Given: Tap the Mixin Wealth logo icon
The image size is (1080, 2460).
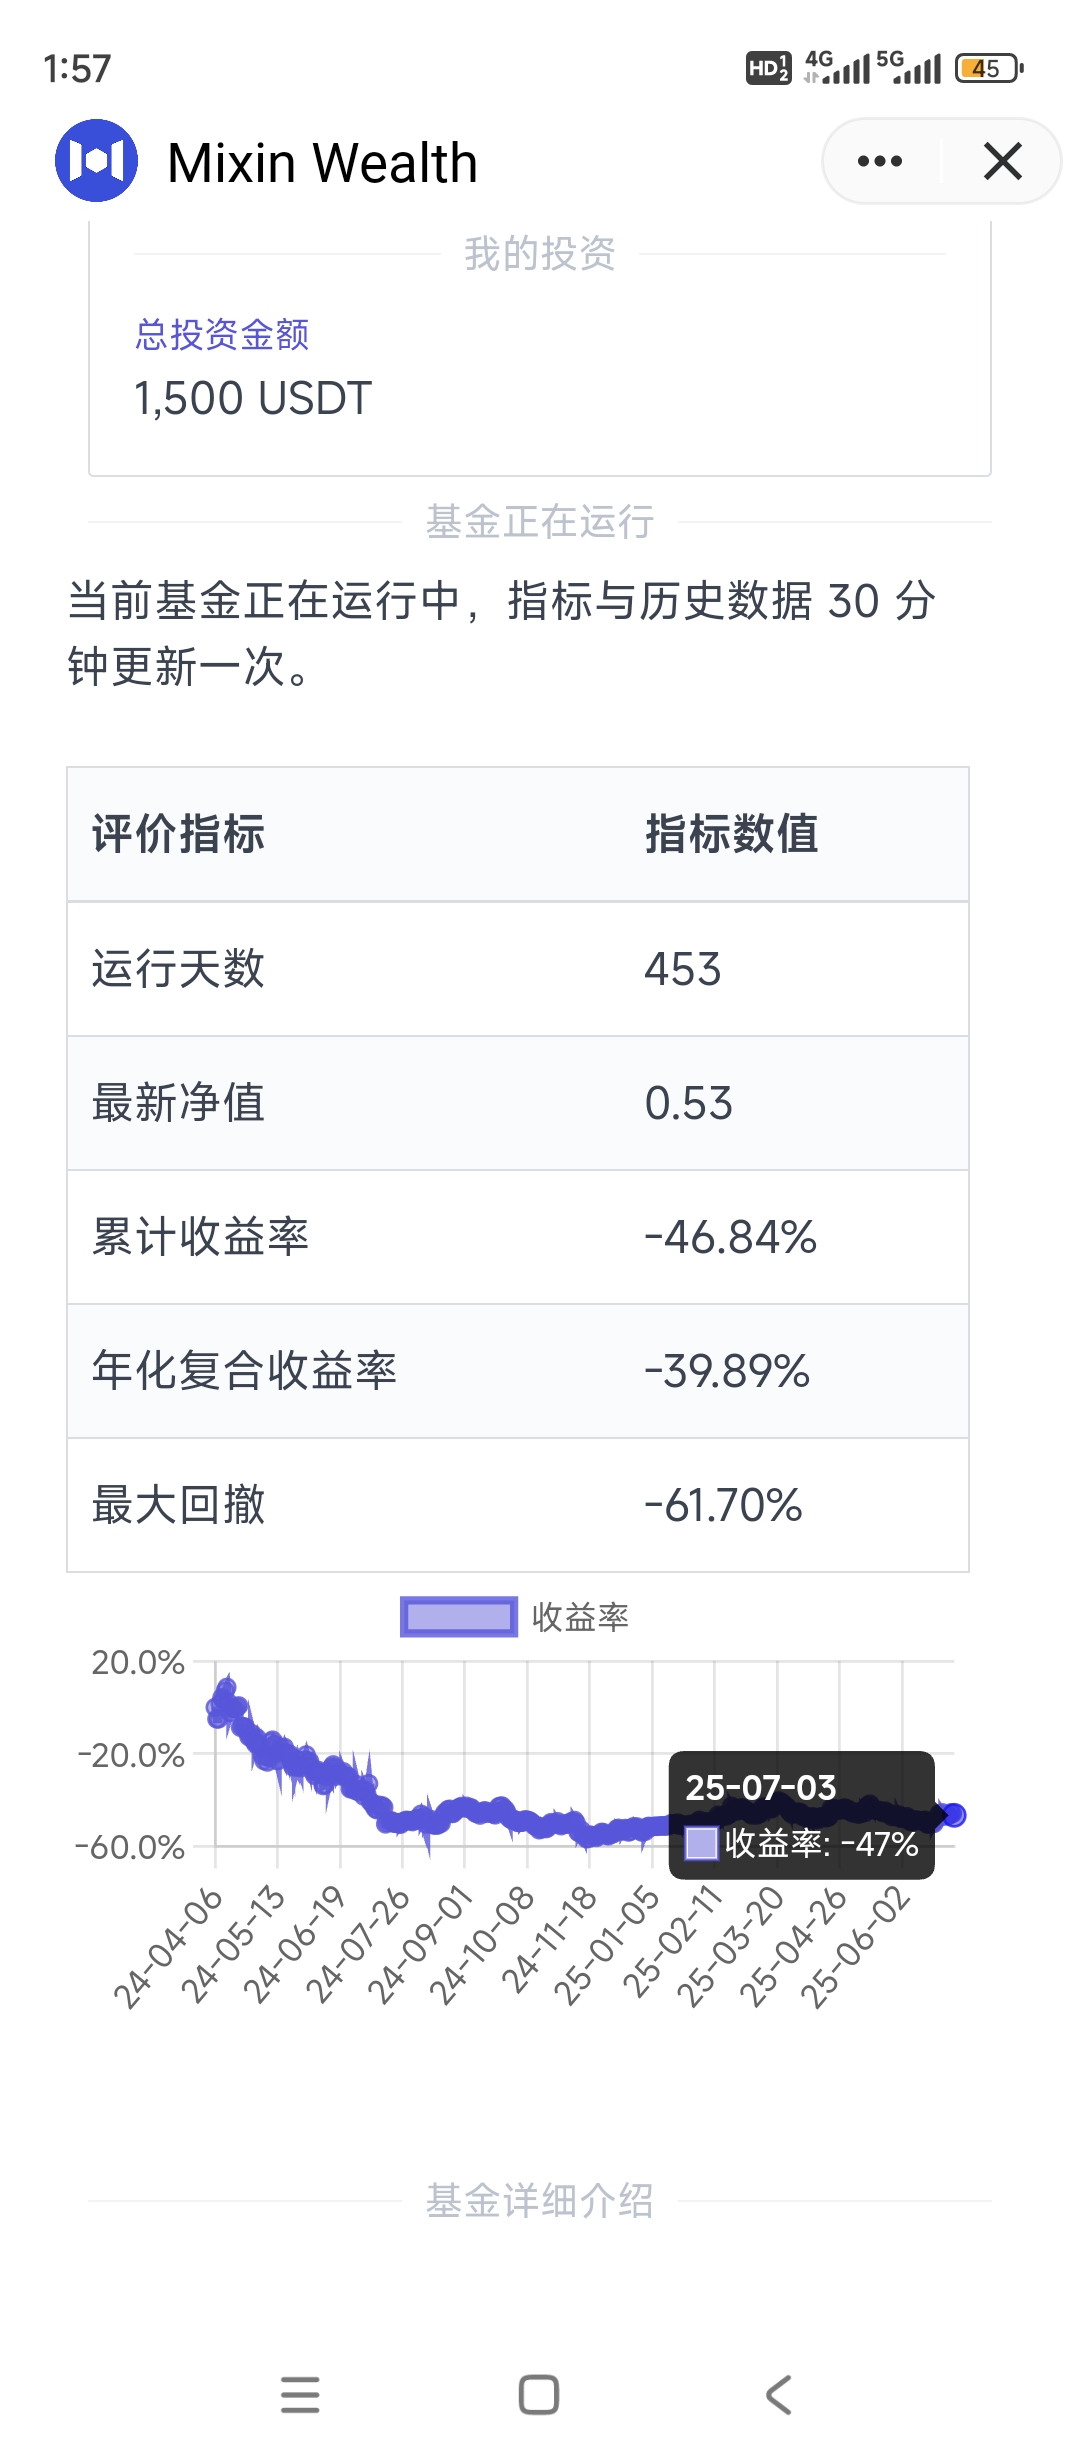Looking at the screenshot, I should pyautogui.click(x=96, y=160).
